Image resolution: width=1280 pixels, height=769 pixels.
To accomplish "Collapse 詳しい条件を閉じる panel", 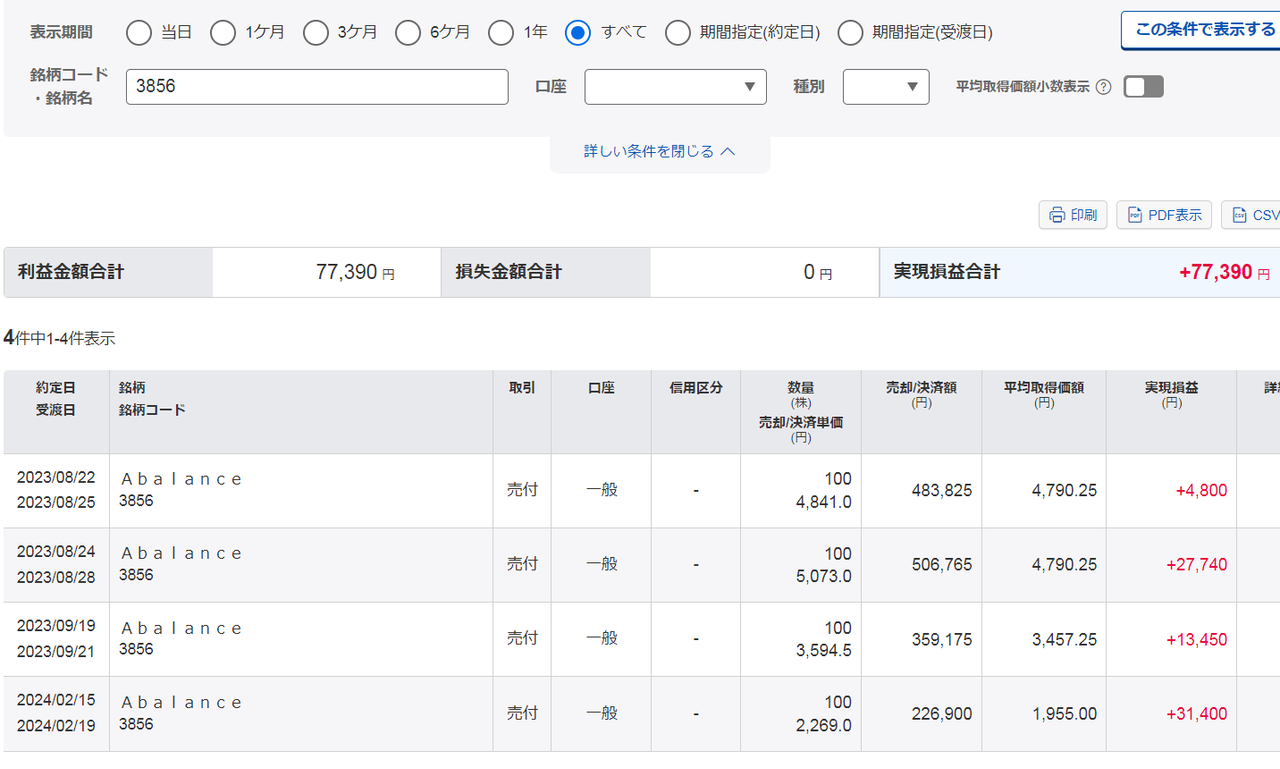I will [x=660, y=152].
